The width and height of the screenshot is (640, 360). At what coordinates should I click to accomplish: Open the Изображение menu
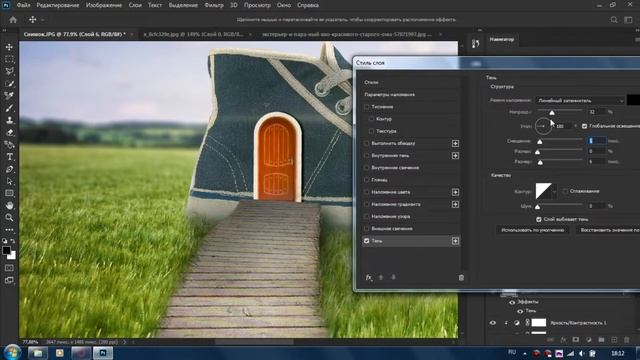tap(104, 5)
